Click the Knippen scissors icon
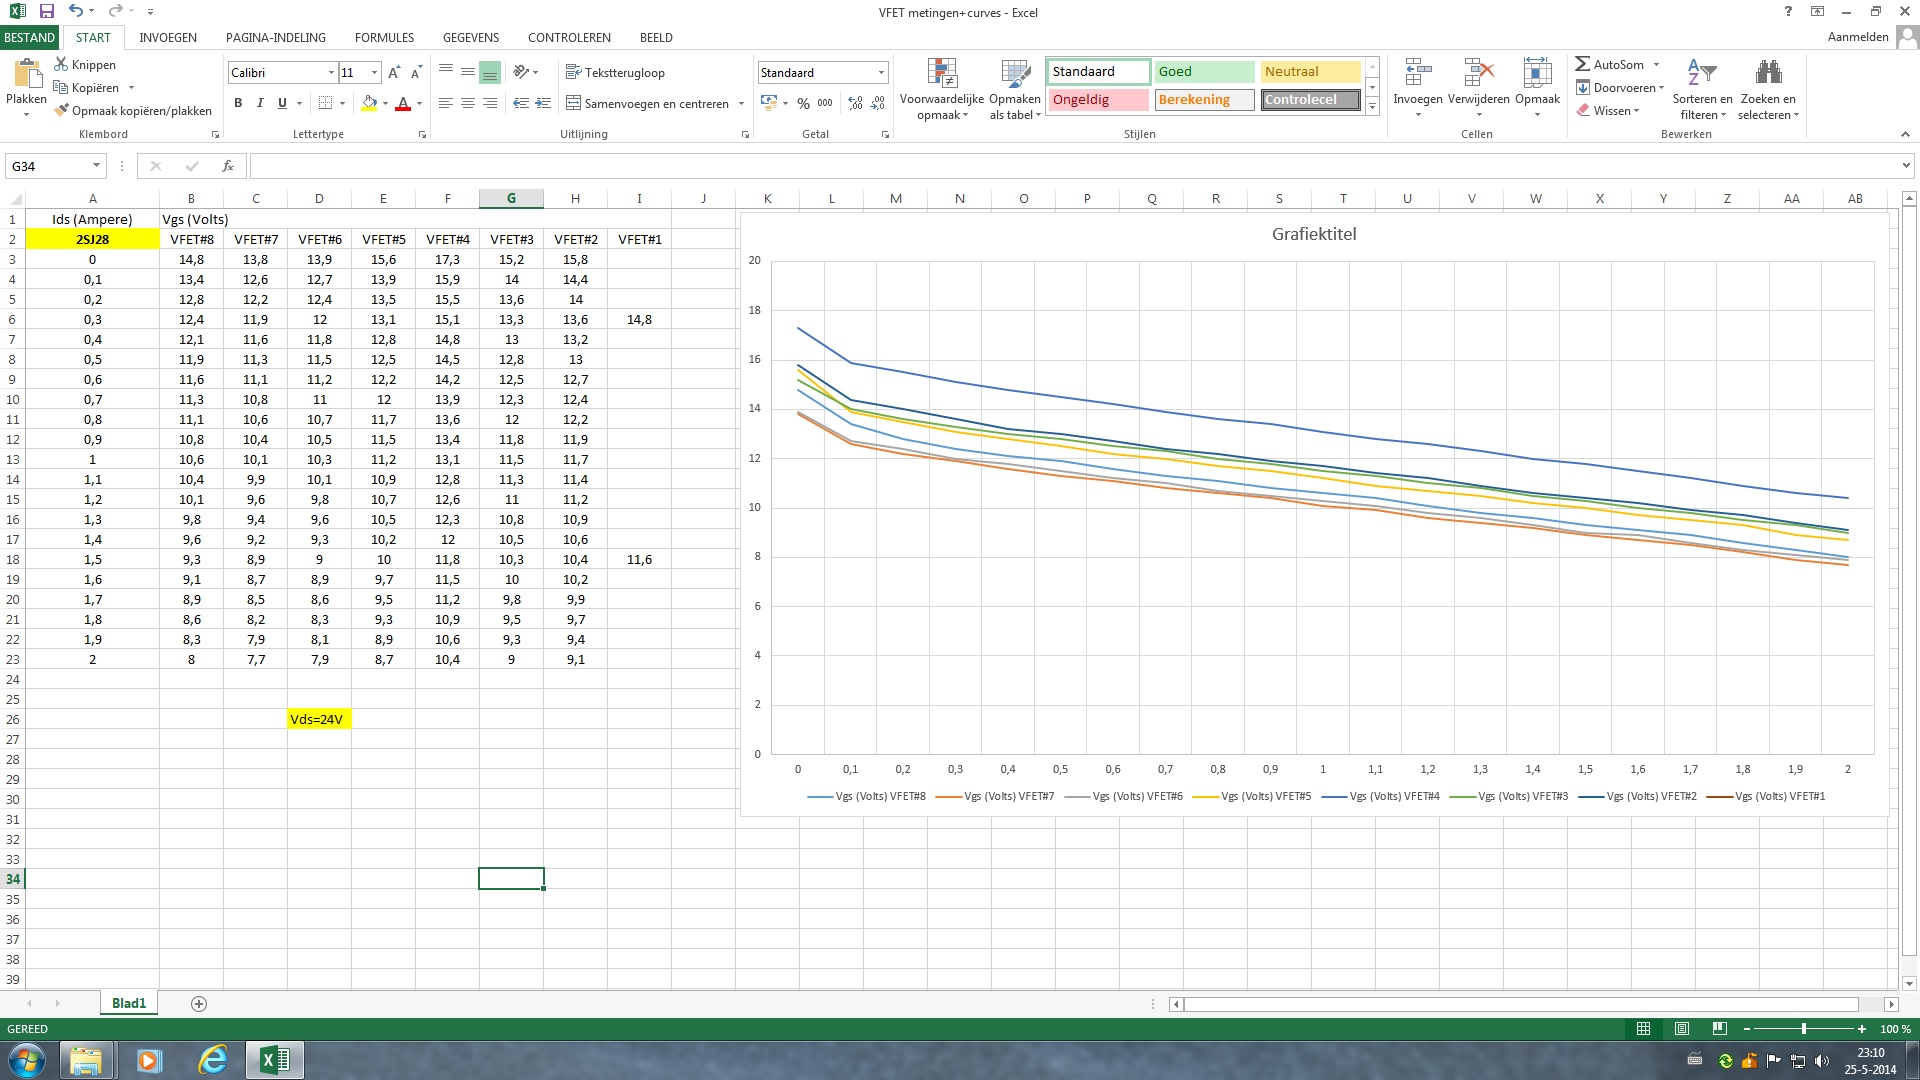Viewport: 1920px width, 1080px height. click(61, 64)
